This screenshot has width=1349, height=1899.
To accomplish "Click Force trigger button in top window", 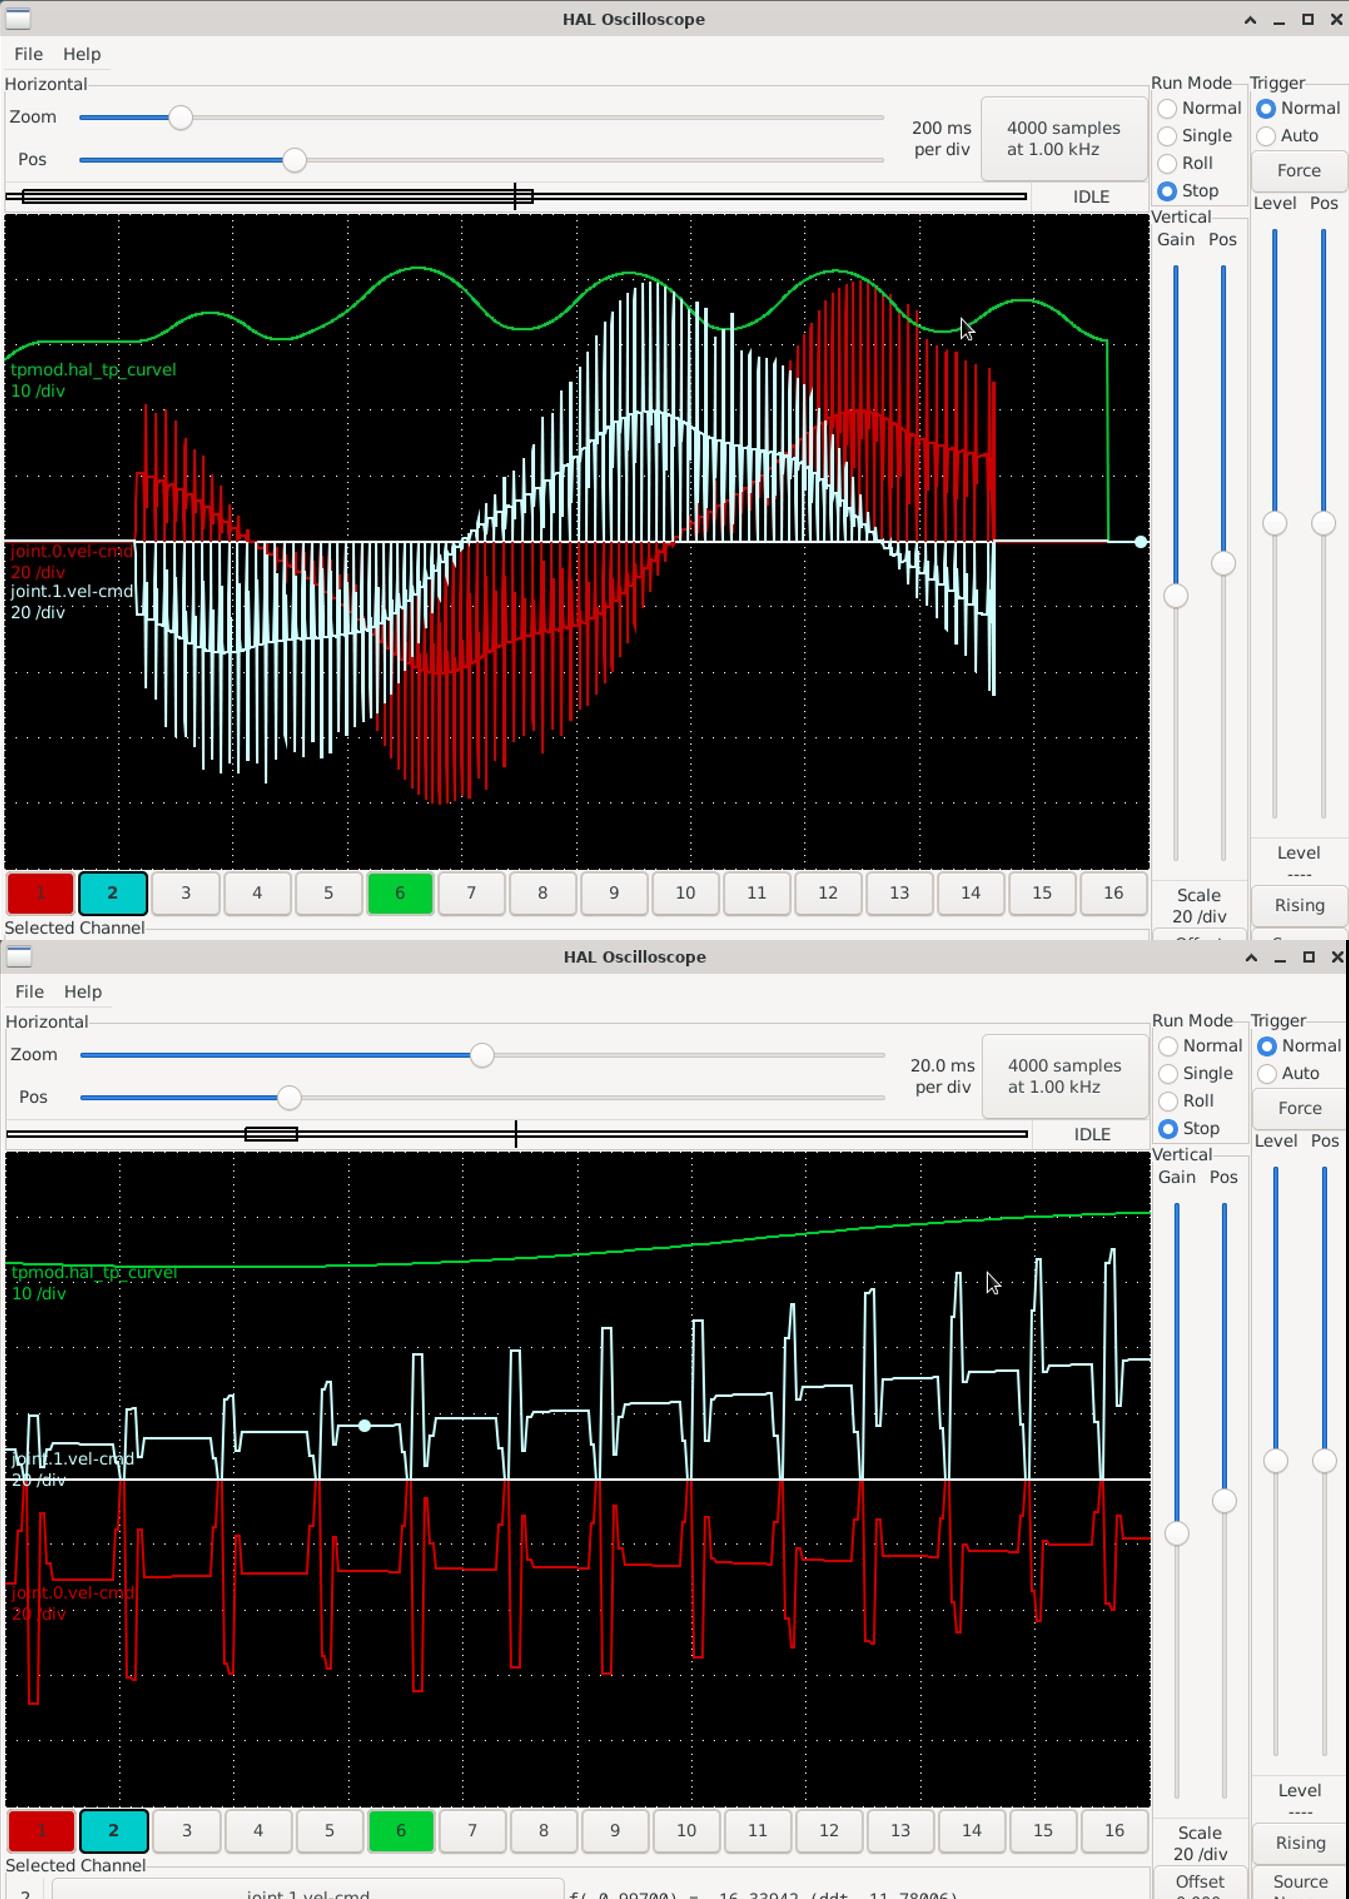I will 1298,171.
